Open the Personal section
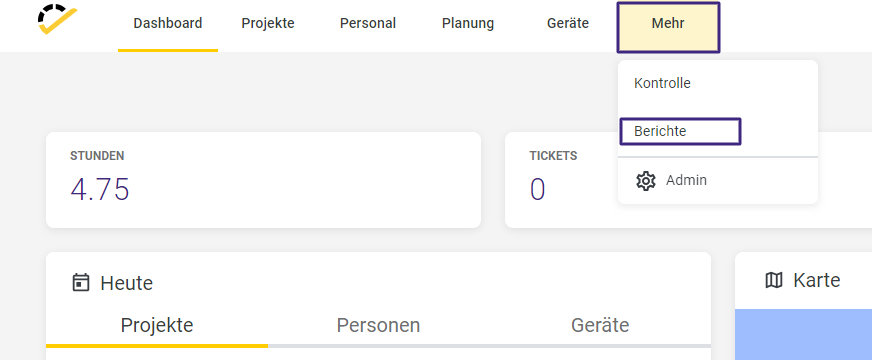872x360 pixels. pyautogui.click(x=368, y=23)
